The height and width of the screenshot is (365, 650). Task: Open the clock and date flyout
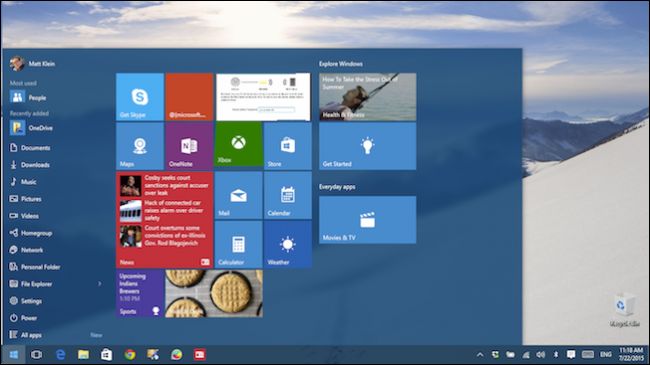click(631, 355)
